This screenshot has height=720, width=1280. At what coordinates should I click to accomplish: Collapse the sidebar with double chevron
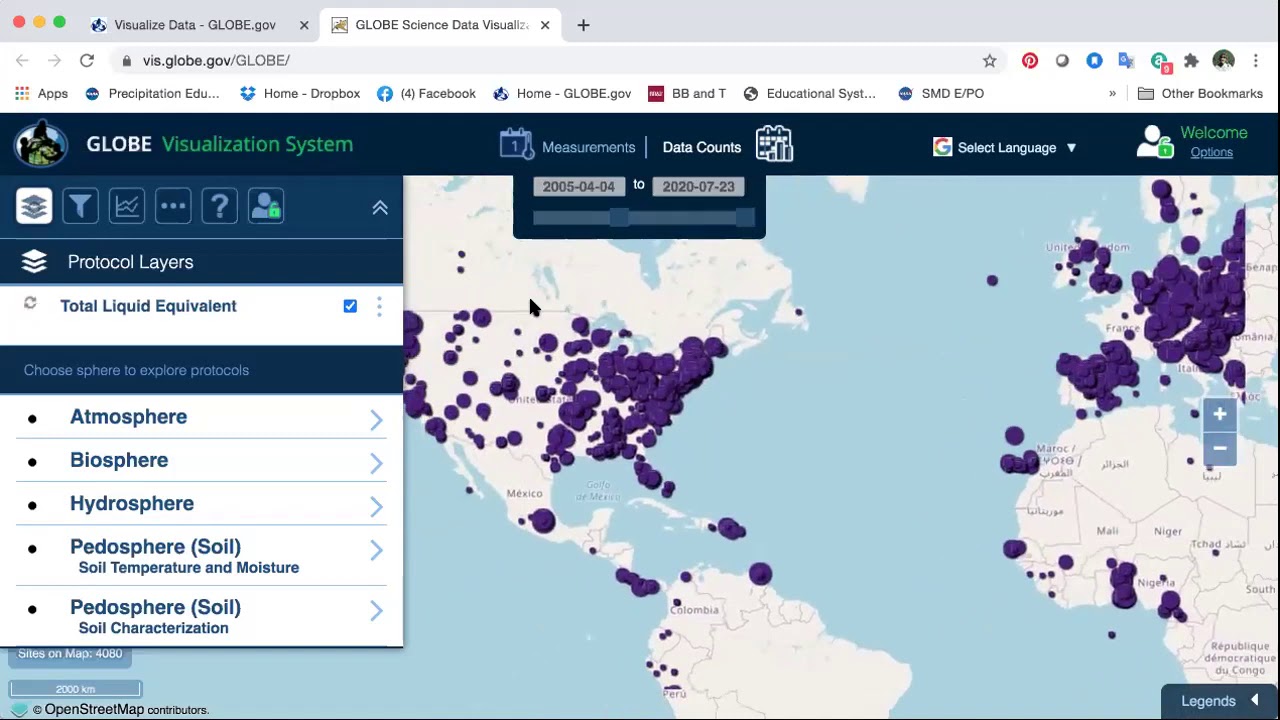point(380,208)
